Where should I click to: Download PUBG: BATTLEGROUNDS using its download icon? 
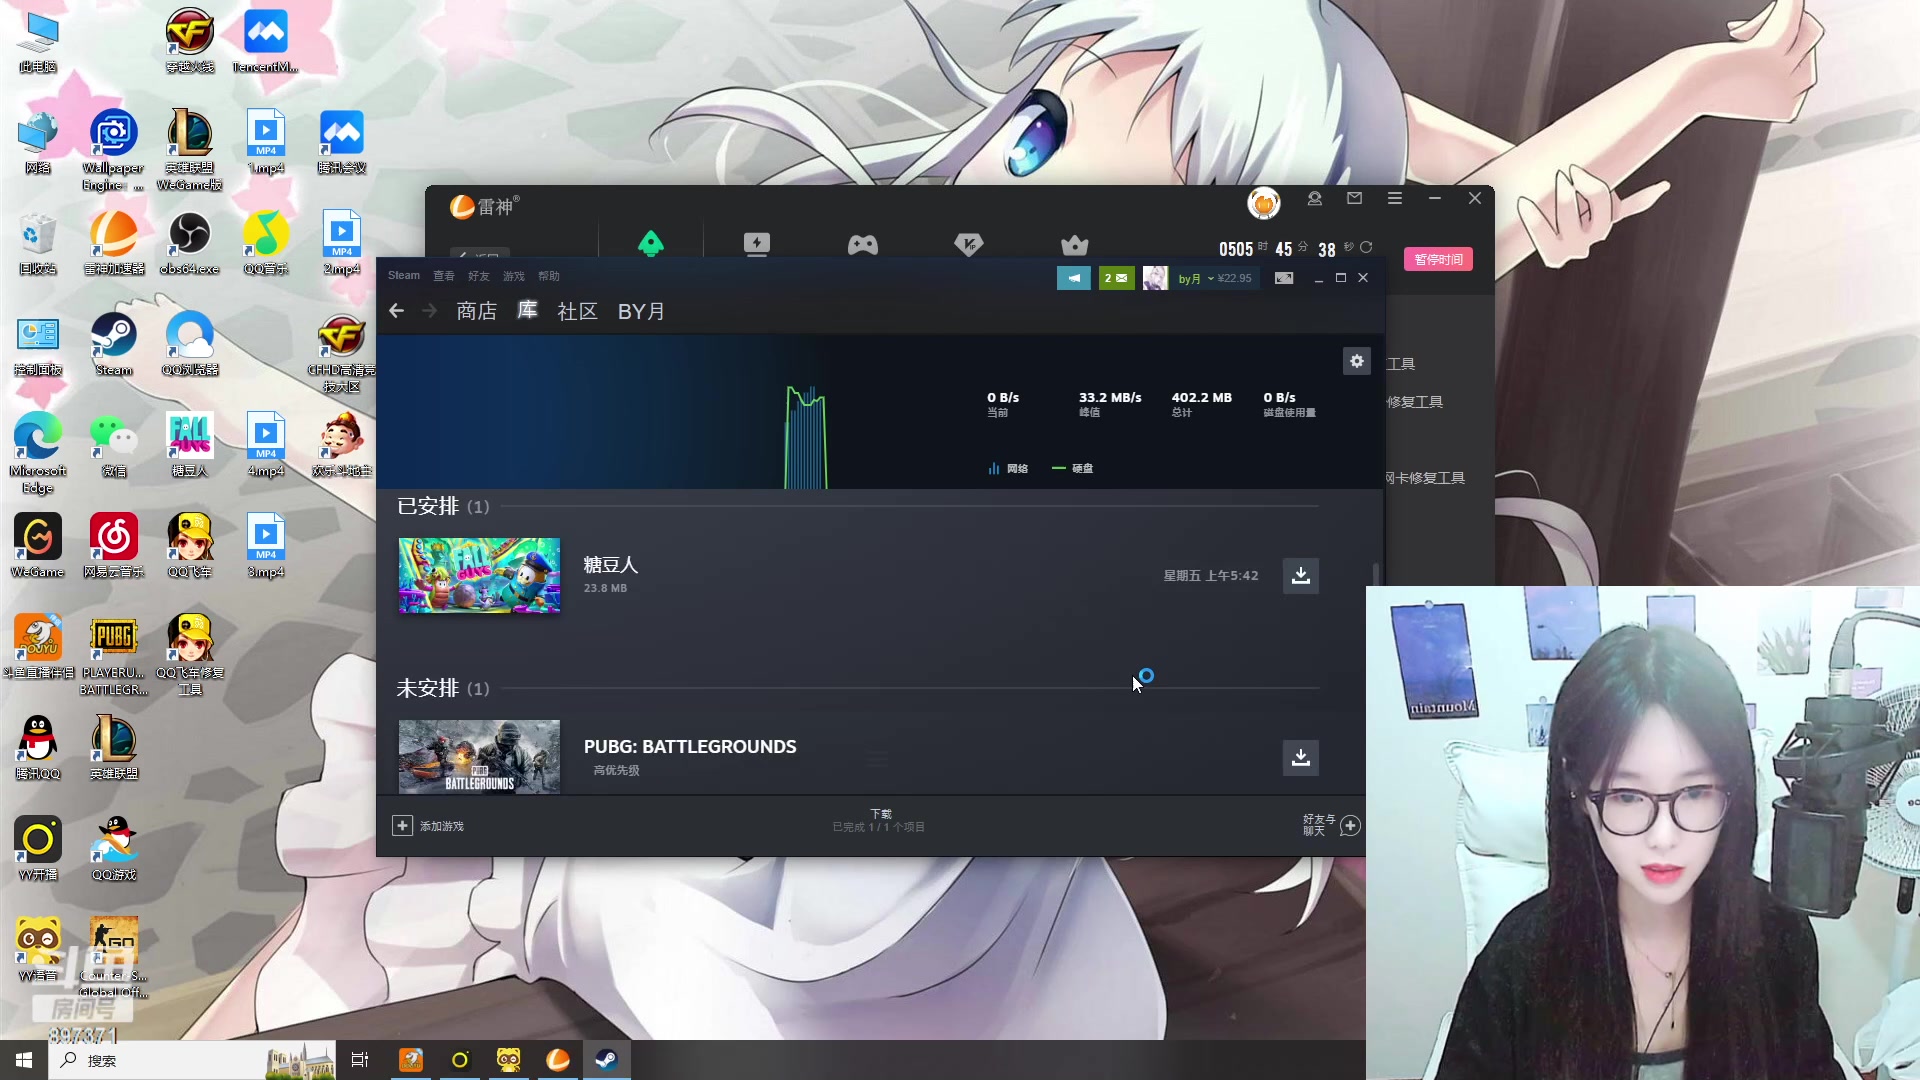tap(1301, 758)
